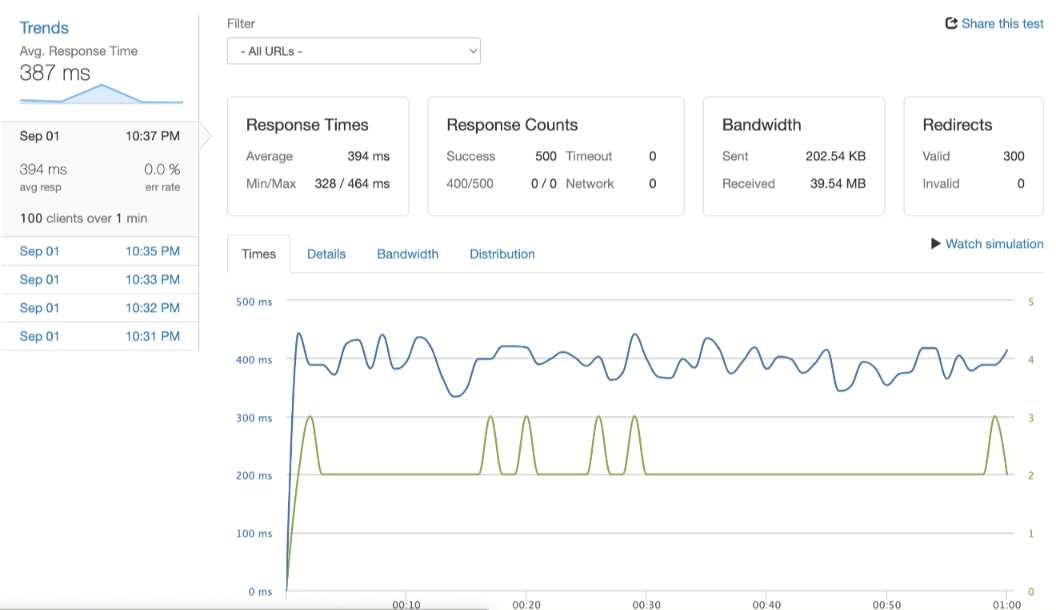The height and width of the screenshot is (610, 1056).
Task: Switch to the Times tab
Action: (259, 254)
